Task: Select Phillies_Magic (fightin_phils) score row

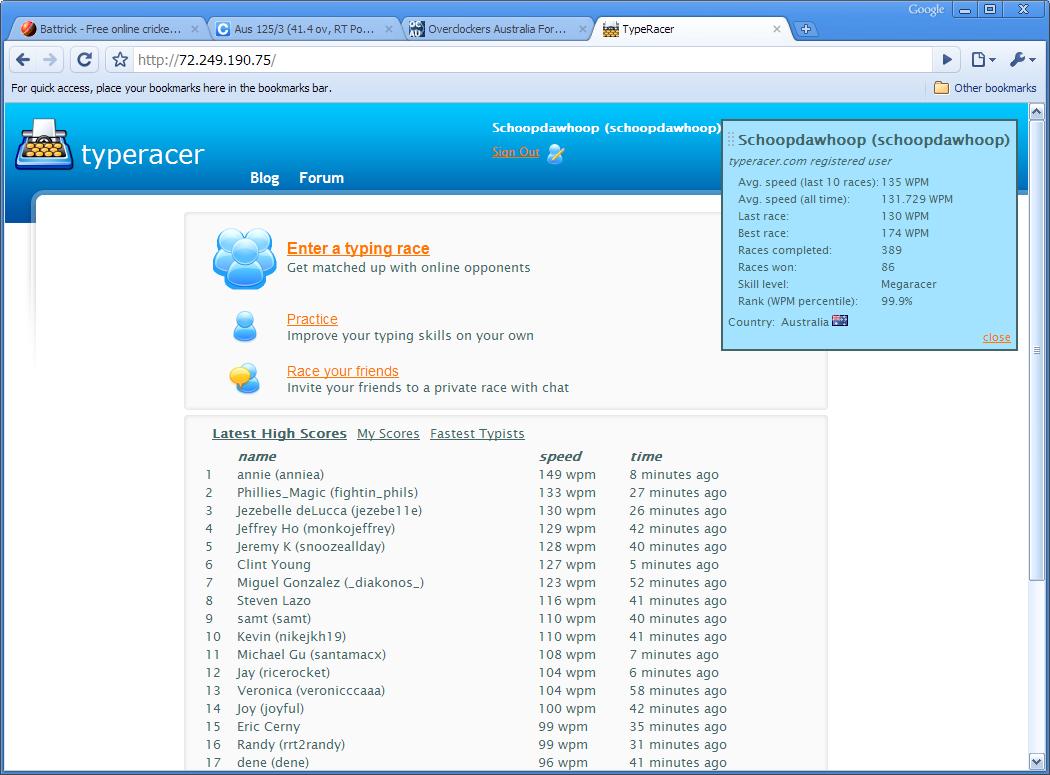Action: (327, 492)
